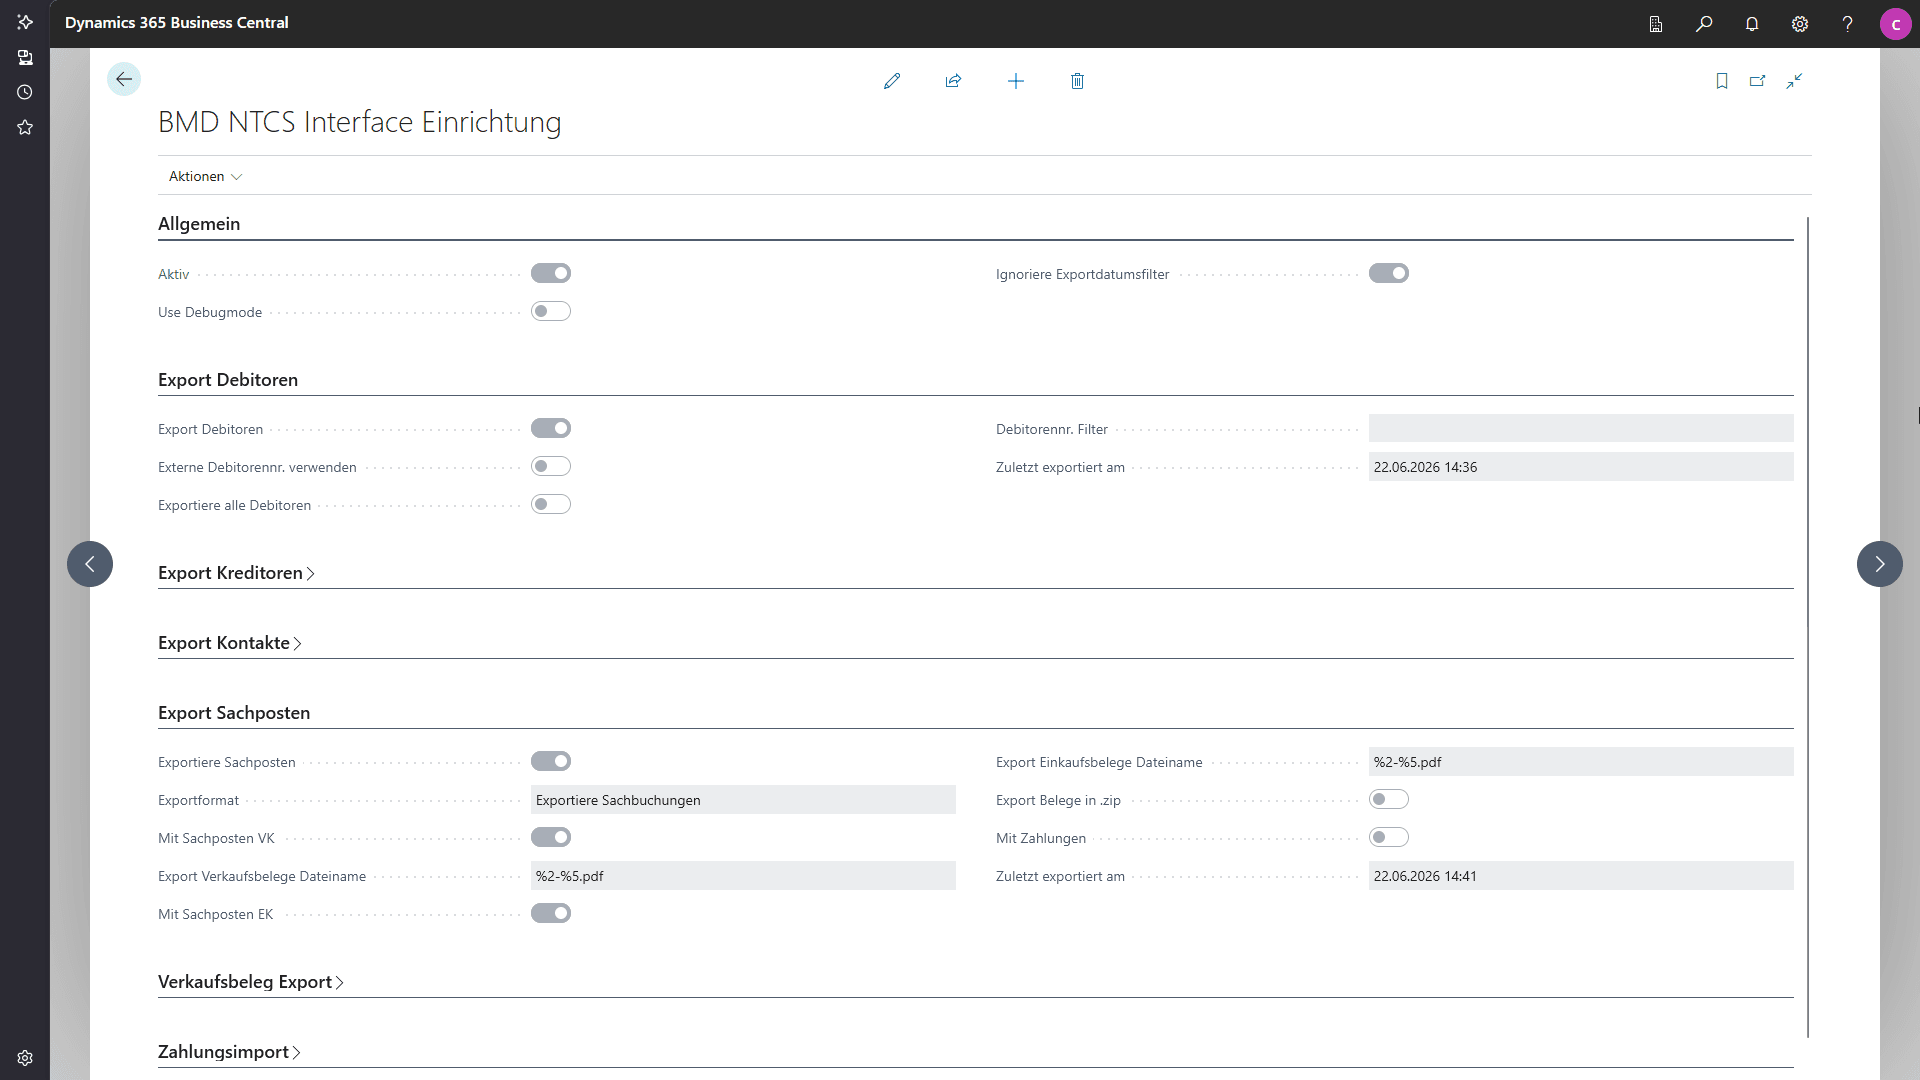Image resolution: width=1920 pixels, height=1080 pixels.
Task: Click Export Verkaufsbelege Dateiname field
Action: pyautogui.click(x=743, y=876)
